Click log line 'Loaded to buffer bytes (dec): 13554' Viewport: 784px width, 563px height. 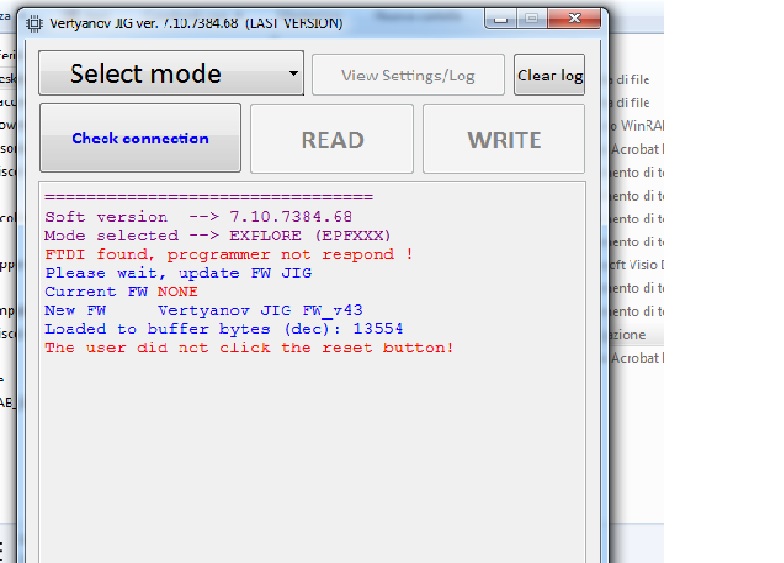coord(224,329)
